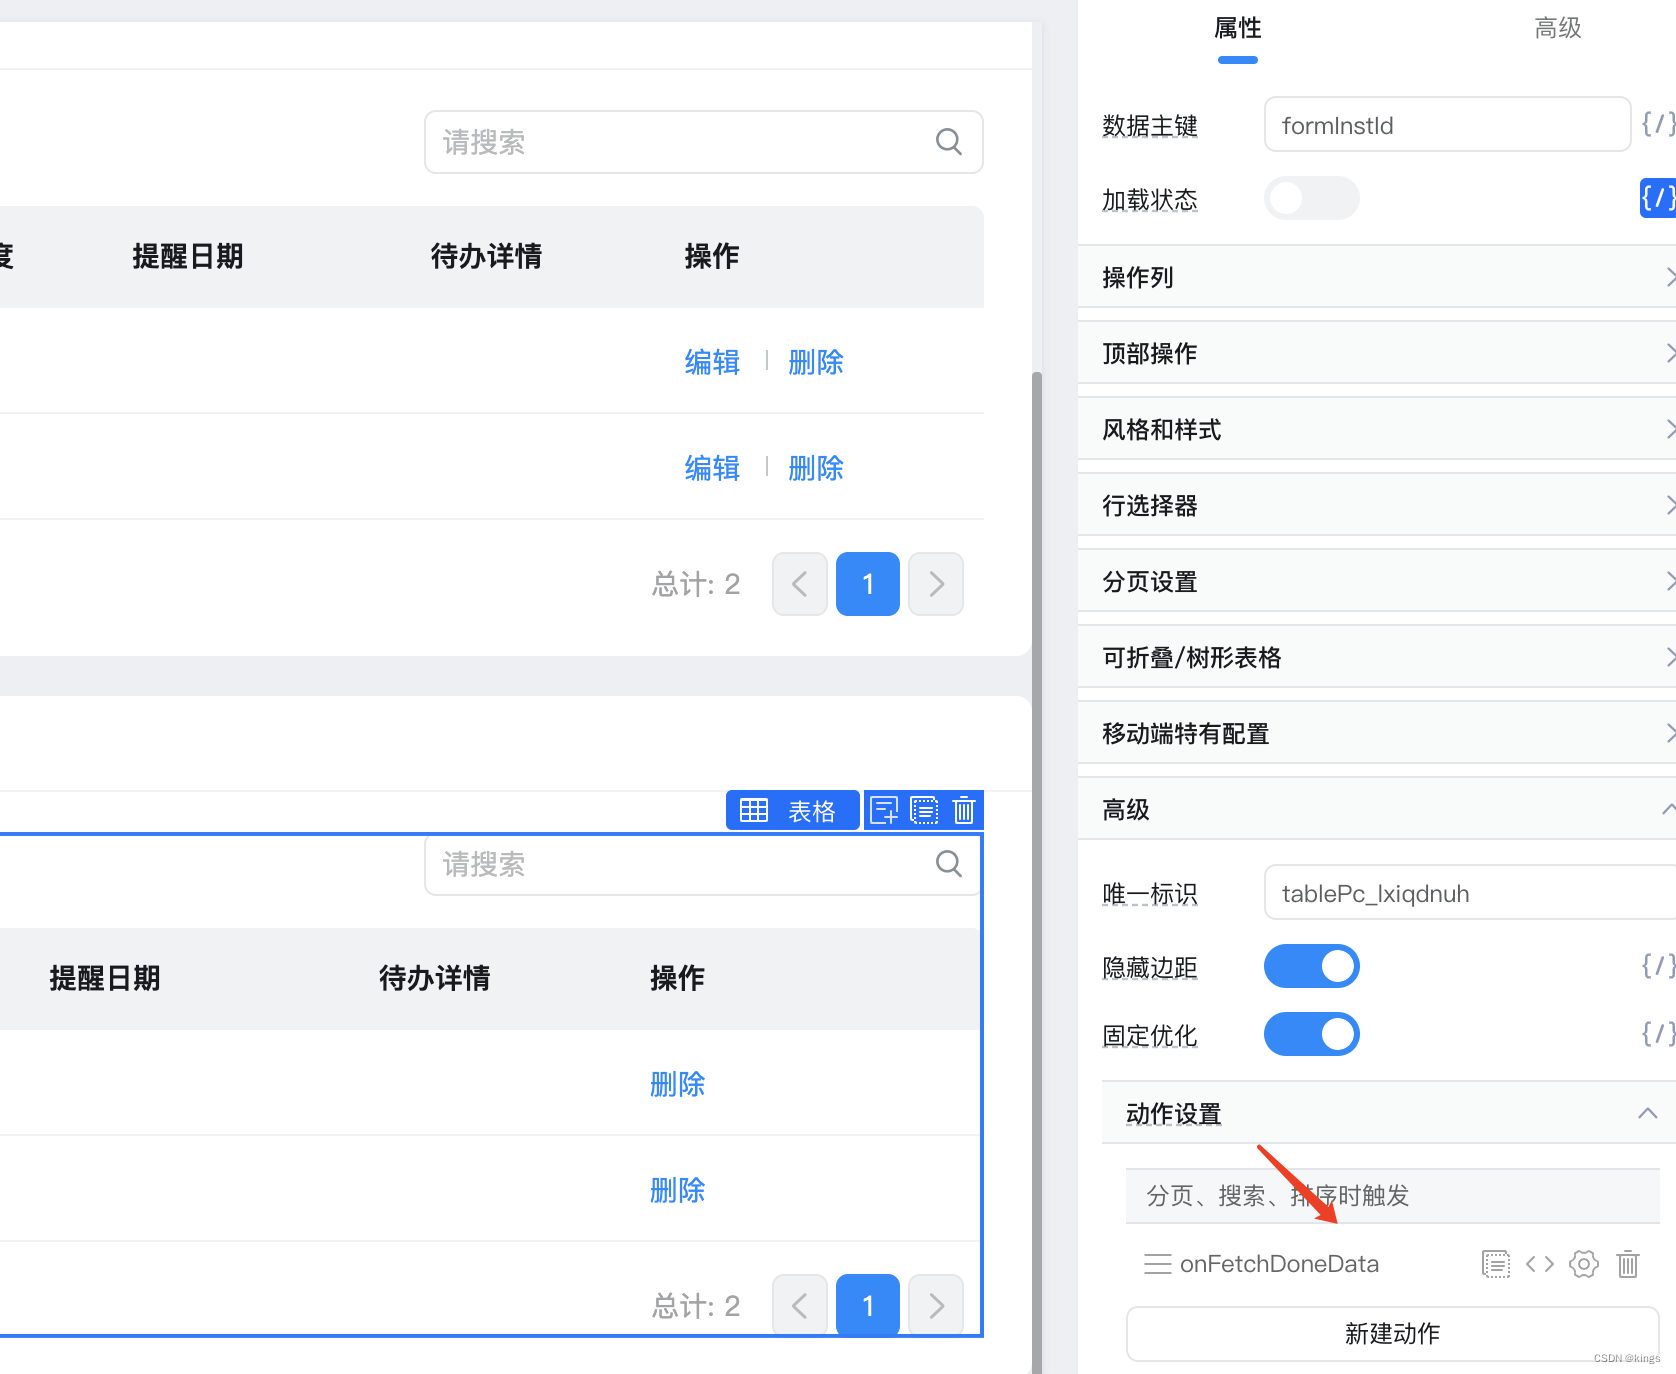Click the add-component icon beside 表格 label
1676x1374 pixels.
(x=884, y=810)
